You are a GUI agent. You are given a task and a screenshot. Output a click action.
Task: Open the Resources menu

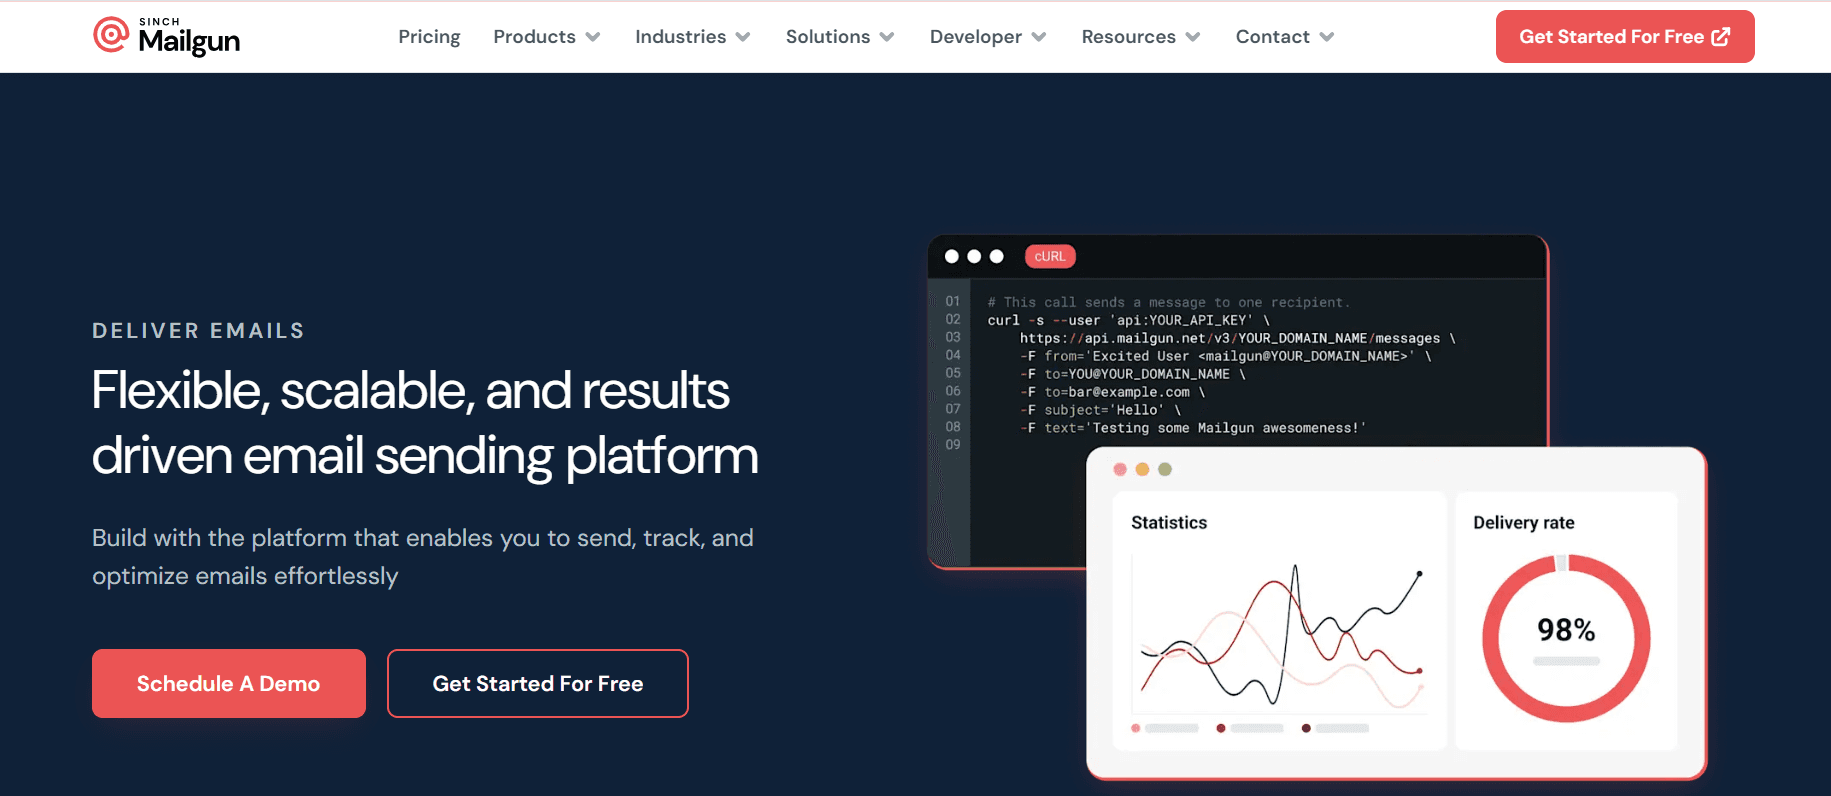(1129, 37)
